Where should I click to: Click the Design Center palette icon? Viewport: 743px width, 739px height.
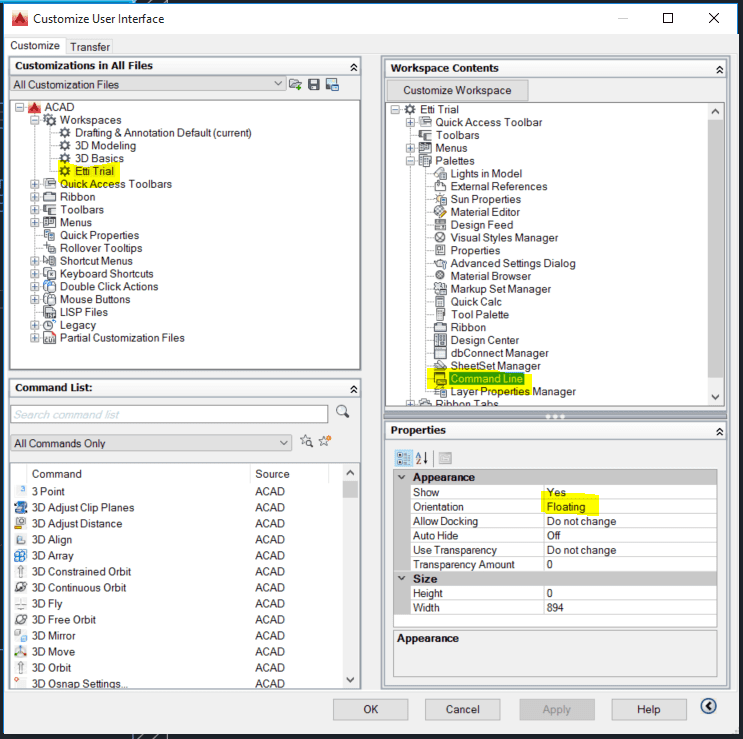click(440, 340)
